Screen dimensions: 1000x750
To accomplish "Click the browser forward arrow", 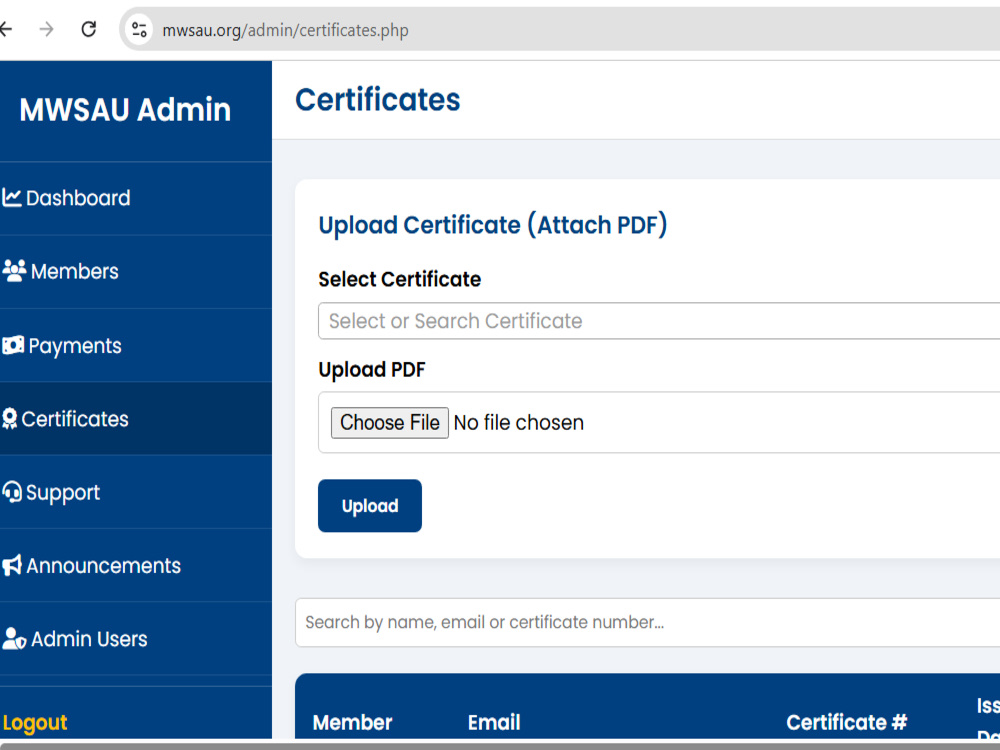I will [x=46, y=29].
